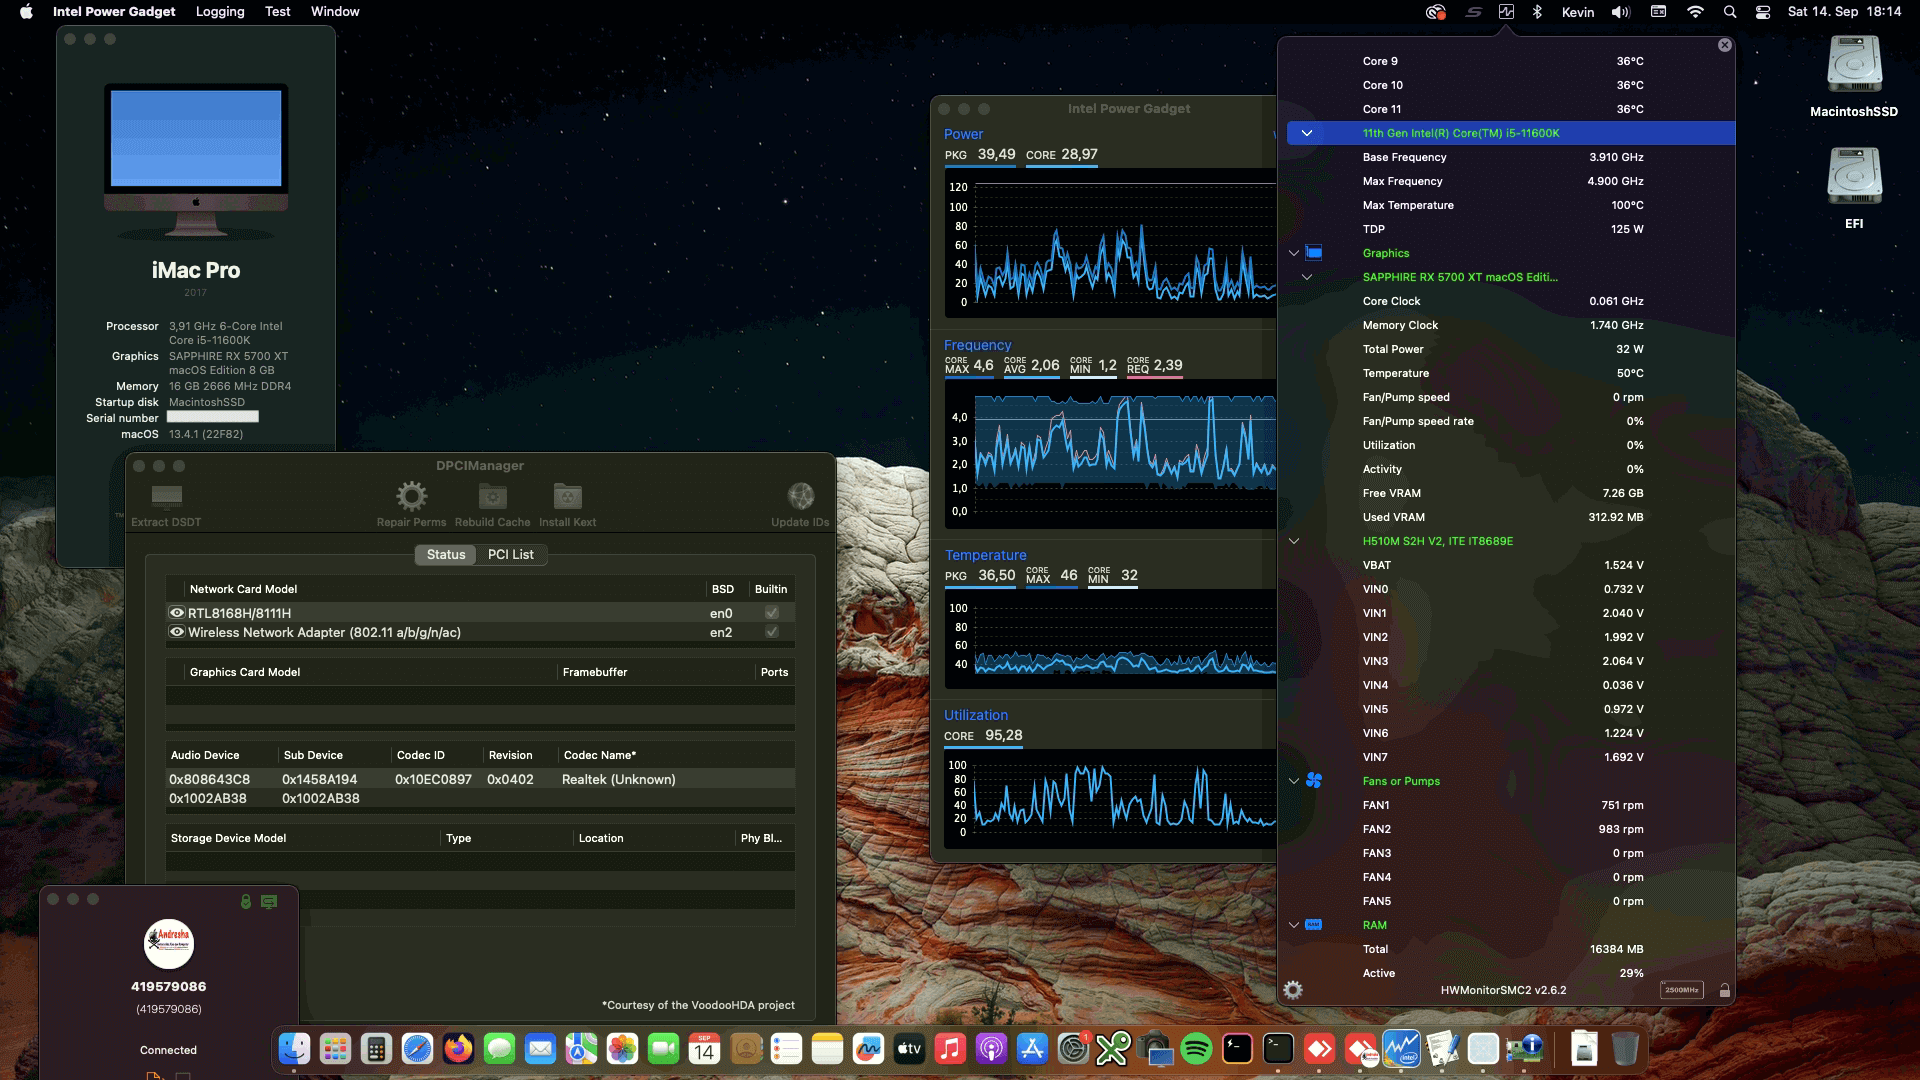Viewport: 1920px width, 1080px height.
Task: Open HWMonitorSMC2 settings gear
Action: 1293,990
